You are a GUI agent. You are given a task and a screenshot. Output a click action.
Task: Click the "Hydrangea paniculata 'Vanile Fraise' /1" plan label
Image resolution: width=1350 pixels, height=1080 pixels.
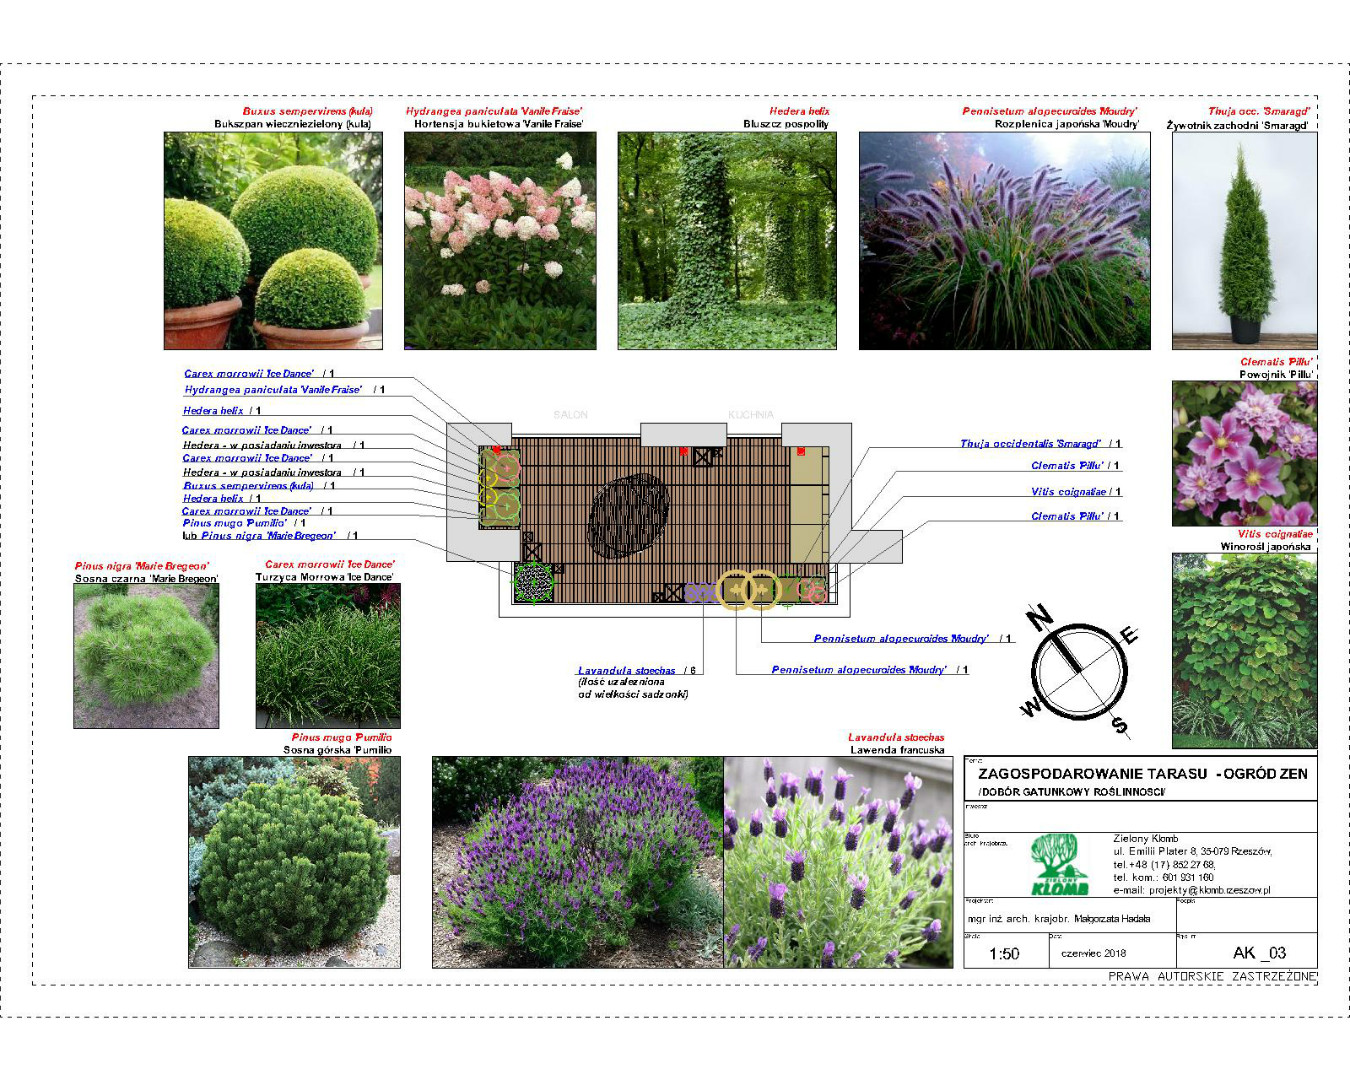(x=284, y=389)
